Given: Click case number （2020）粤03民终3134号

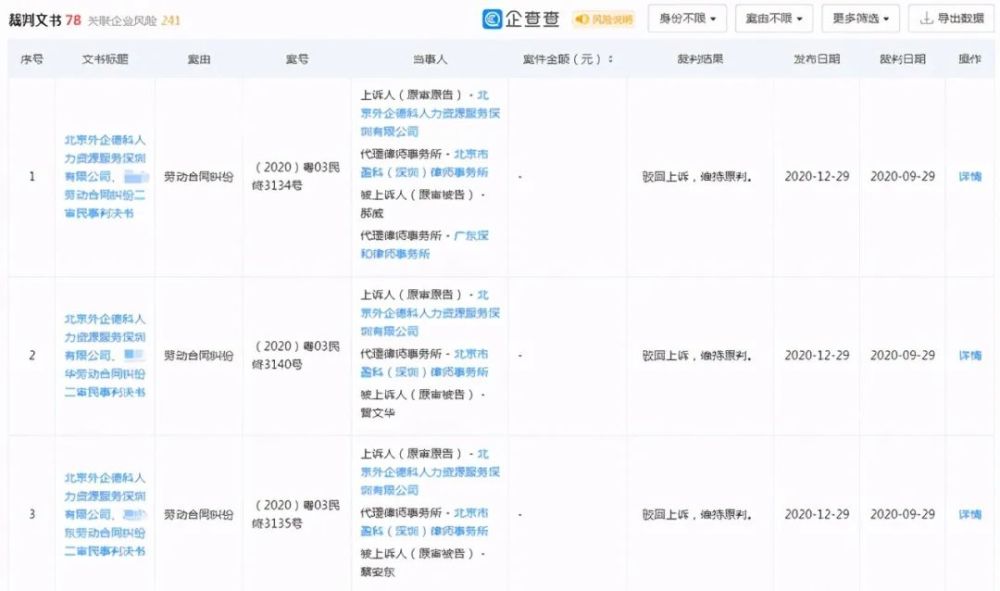Looking at the screenshot, I should pyautogui.click(x=296, y=177).
